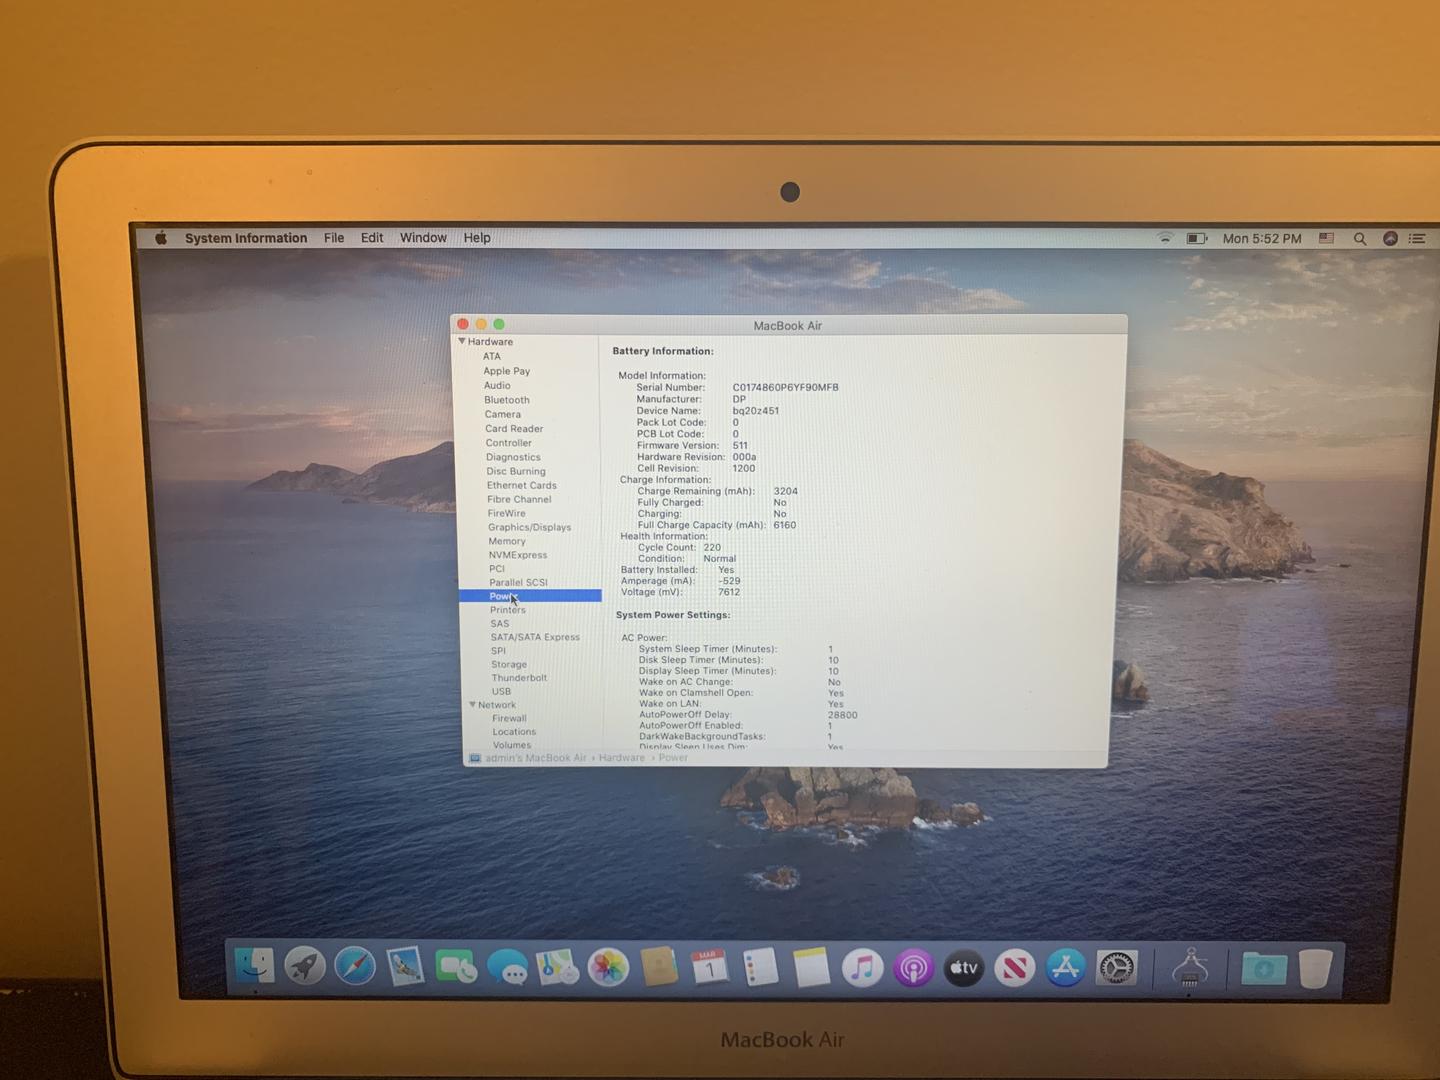Open the Mail stamp icon in Dock

pos(405,967)
